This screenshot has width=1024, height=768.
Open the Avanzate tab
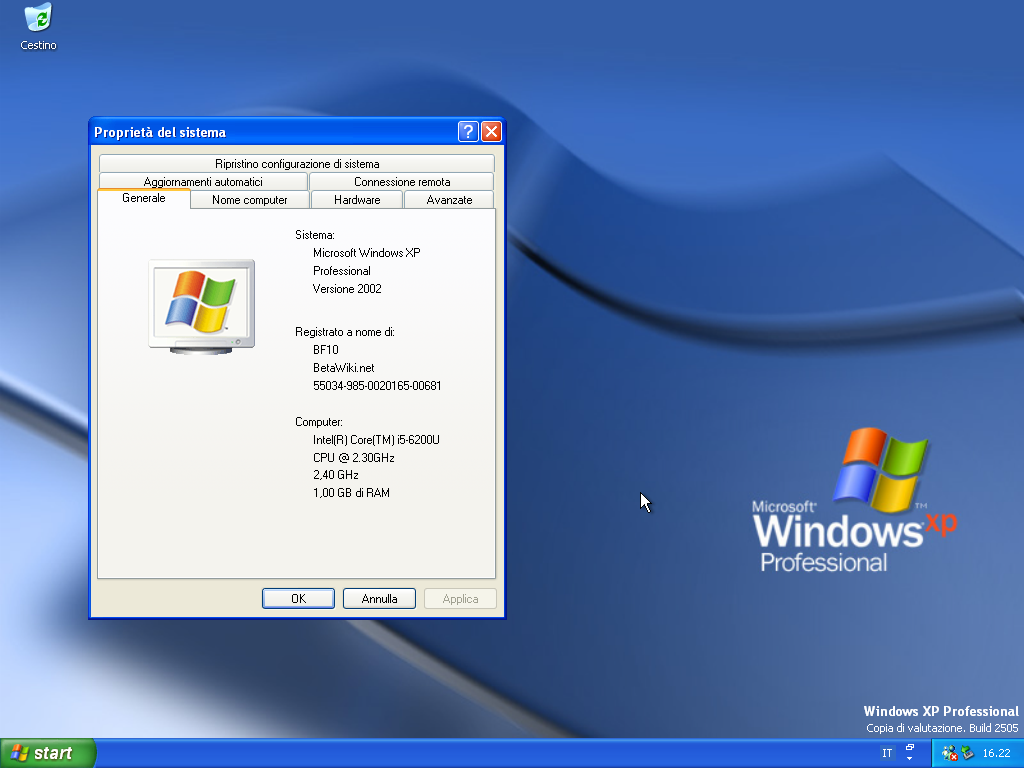(x=449, y=200)
